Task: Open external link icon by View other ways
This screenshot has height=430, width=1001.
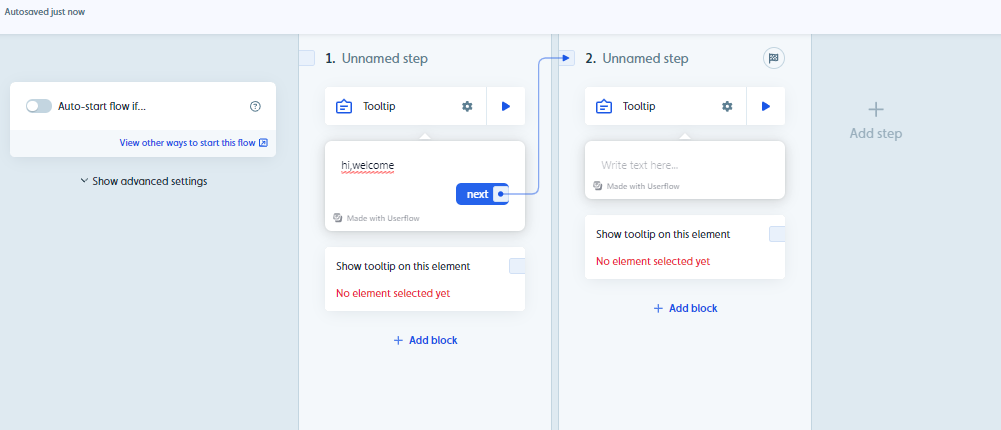Action: click(264, 143)
